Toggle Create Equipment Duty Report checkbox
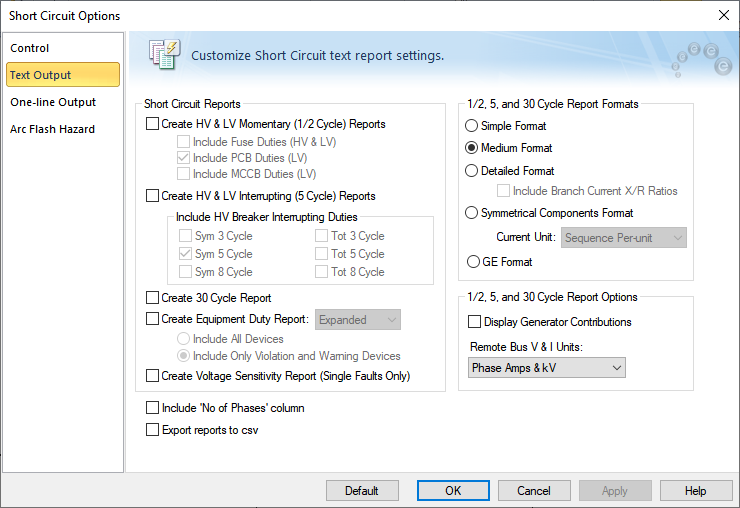 coord(153,320)
